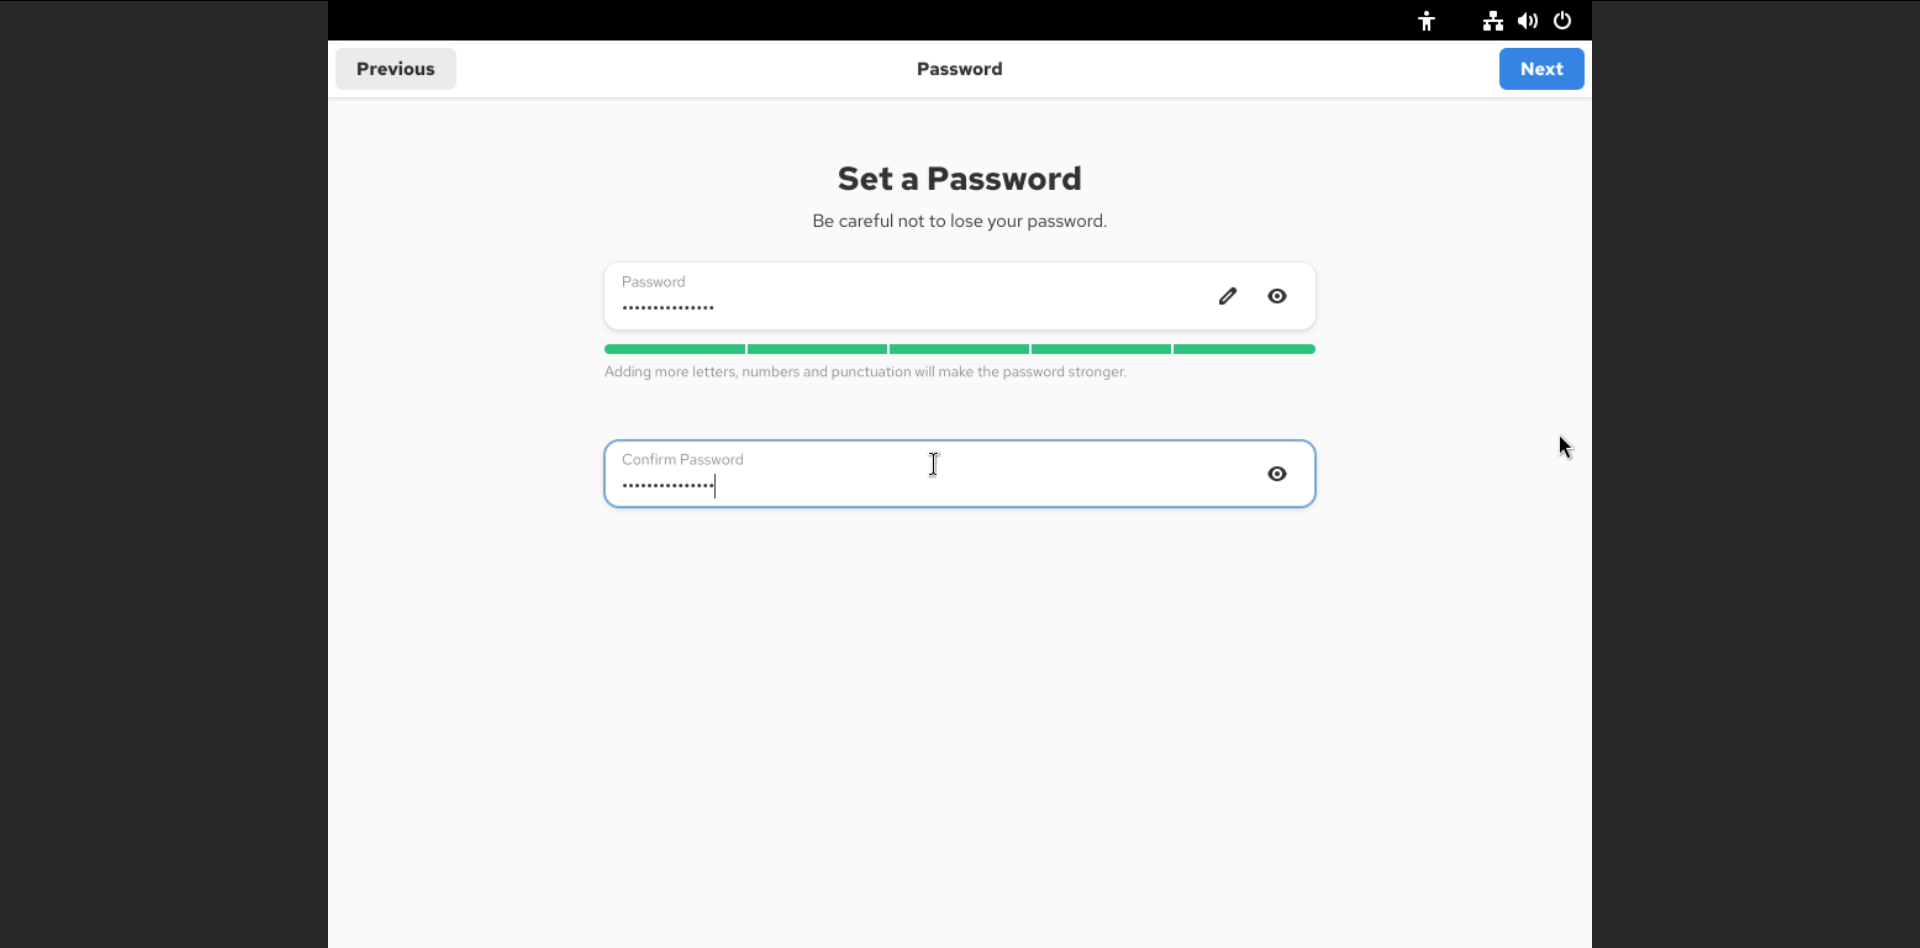Image resolution: width=1920 pixels, height=948 pixels.
Task: Show Confirm Password text with its eye icon
Action: click(1277, 474)
